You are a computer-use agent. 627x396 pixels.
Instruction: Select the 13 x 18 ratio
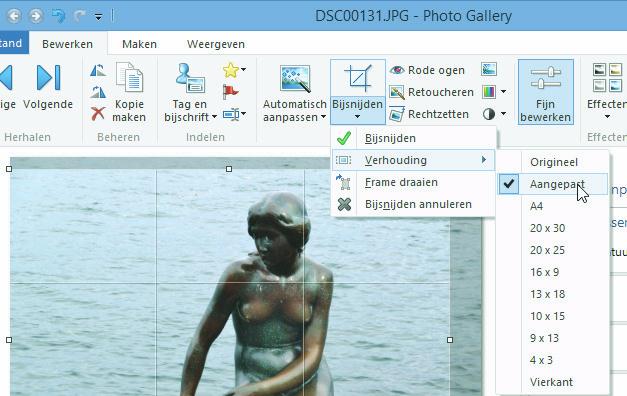click(x=553, y=294)
